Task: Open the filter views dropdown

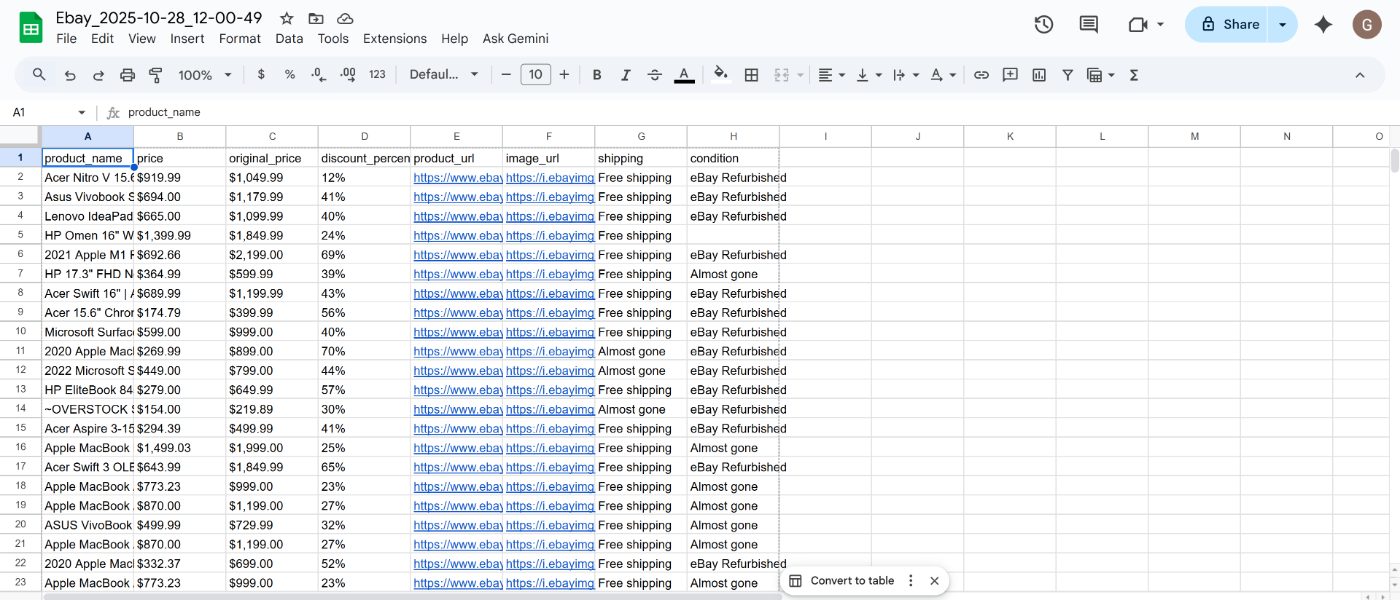Action: point(1100,74)
